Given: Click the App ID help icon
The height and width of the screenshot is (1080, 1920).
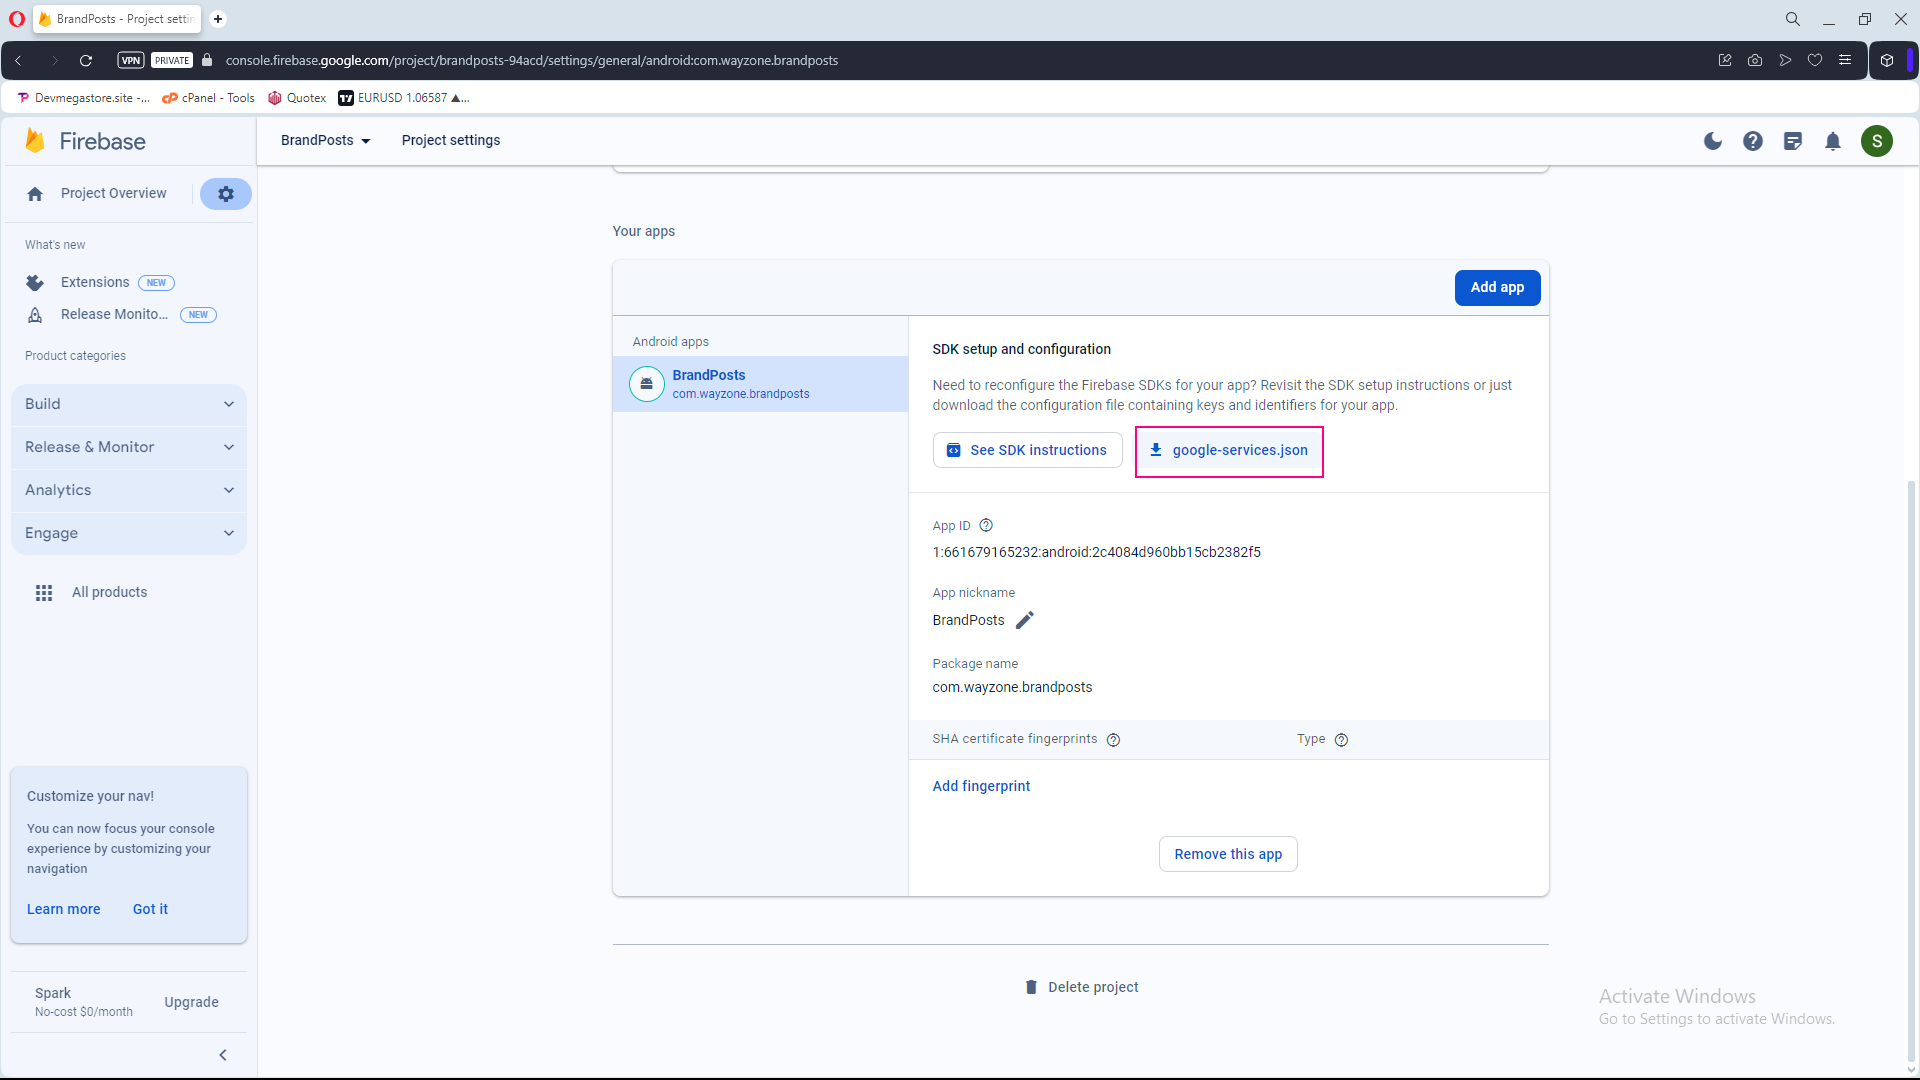Looking at the screenshot, I should point(986,525).
